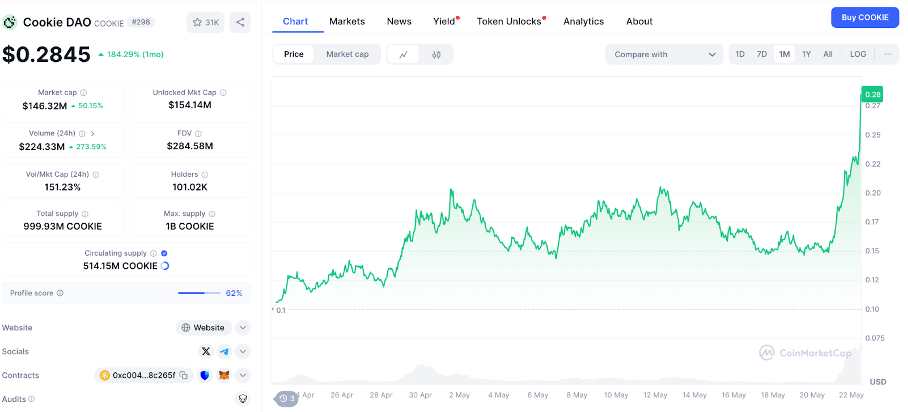Switch to candlestick chart view
The width and height of the screenshot is (908, 412).
436,54
